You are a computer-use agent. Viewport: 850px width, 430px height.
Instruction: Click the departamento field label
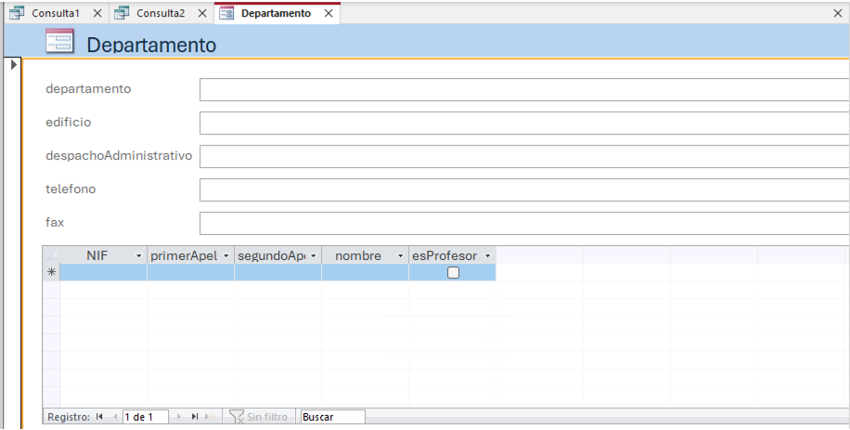(x=88, y=88)
